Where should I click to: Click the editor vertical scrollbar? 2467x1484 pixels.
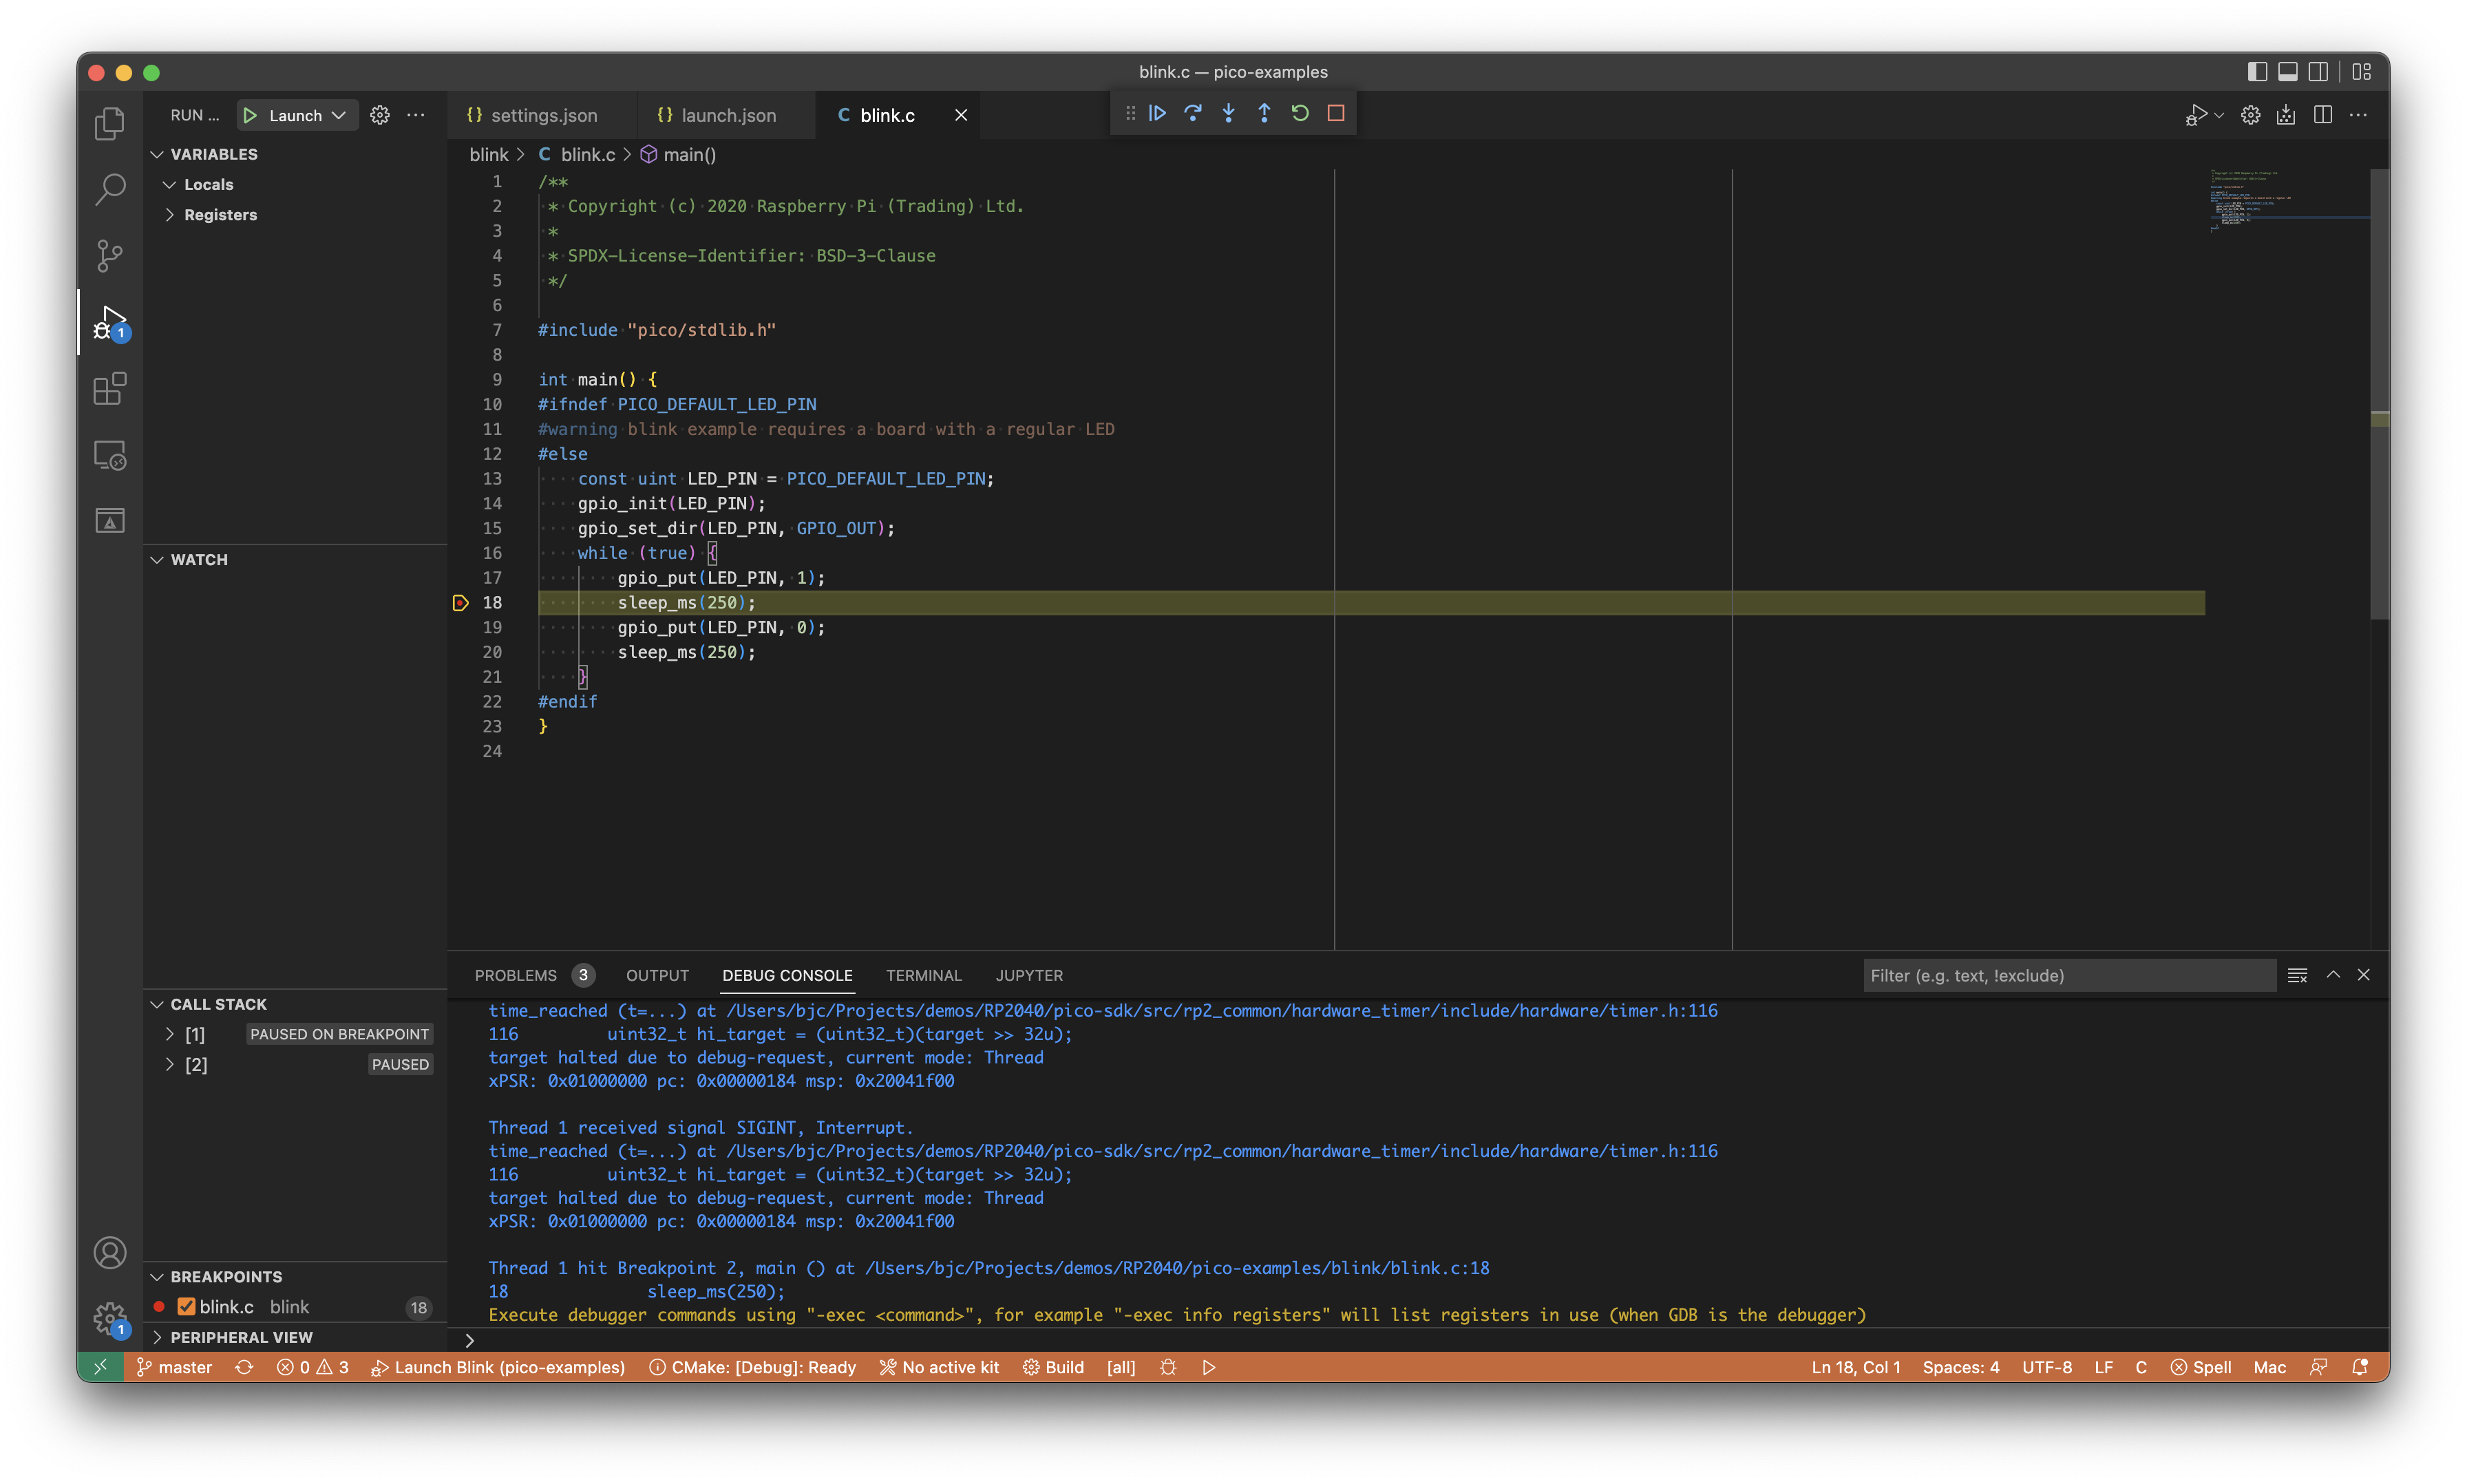click(2379, 395)
